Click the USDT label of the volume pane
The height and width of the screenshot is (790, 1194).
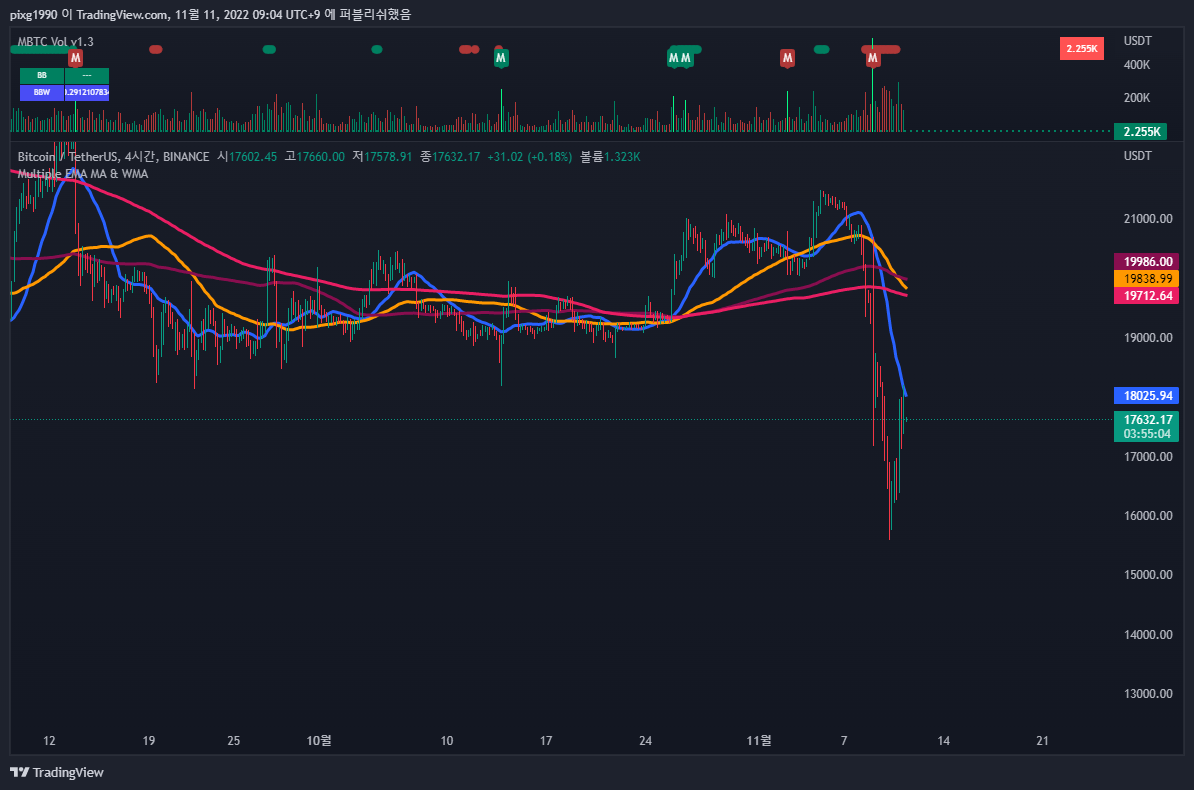tap(1138, 41)
